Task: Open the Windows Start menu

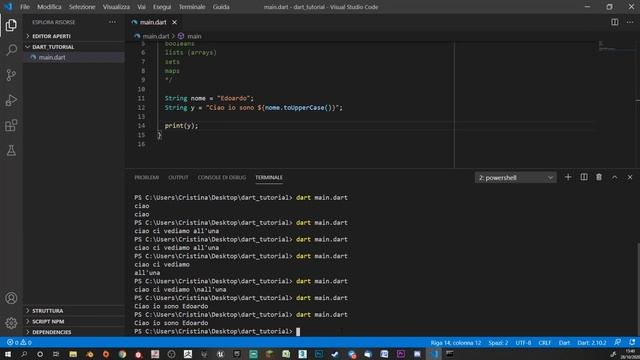Action: (x=8, y=354)
